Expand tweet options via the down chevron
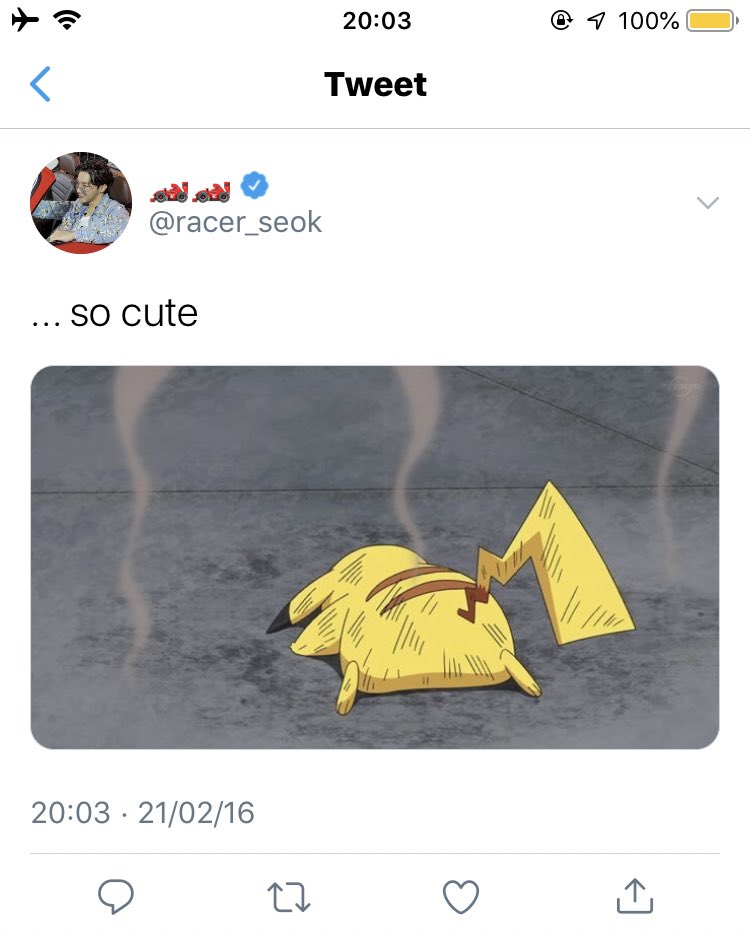 click(708, 203)
